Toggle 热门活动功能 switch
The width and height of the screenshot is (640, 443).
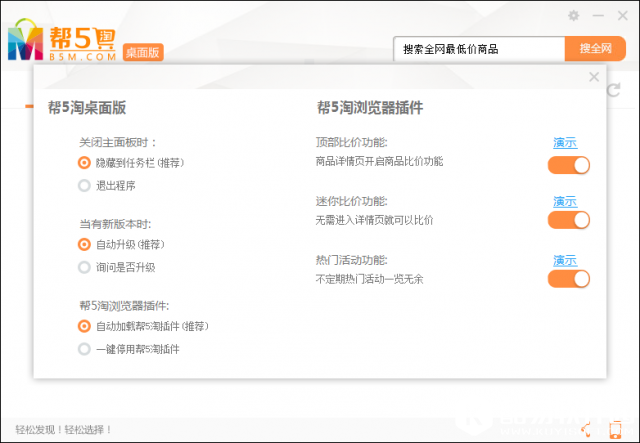click(568, 279)
